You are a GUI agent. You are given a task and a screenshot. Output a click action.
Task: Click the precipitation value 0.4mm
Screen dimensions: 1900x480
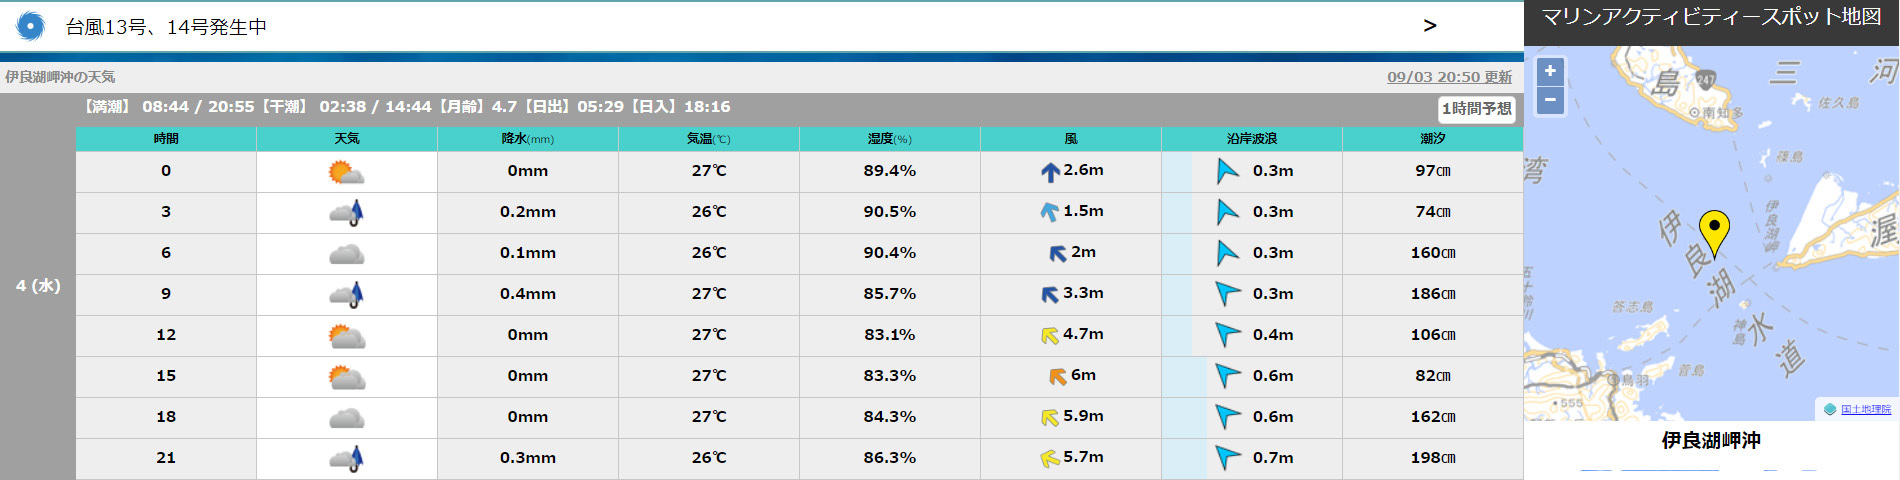(528, 294)
